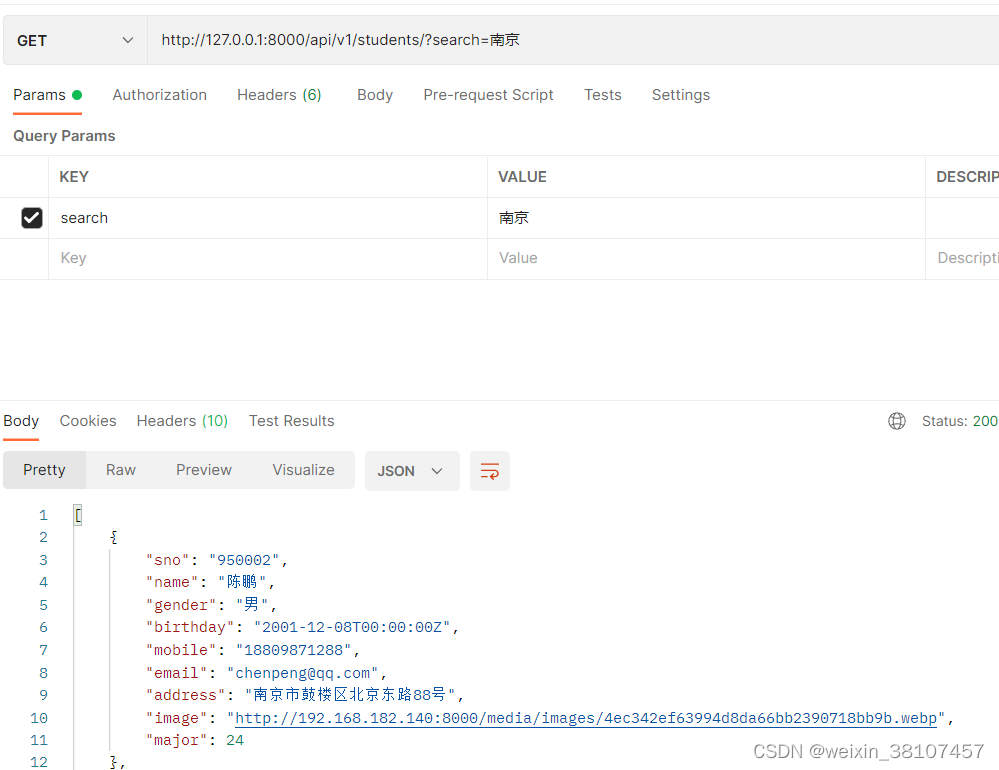The image size is (999, 770).
Task: Open the Headers (6) request tab
Action: tap(279, 95)
